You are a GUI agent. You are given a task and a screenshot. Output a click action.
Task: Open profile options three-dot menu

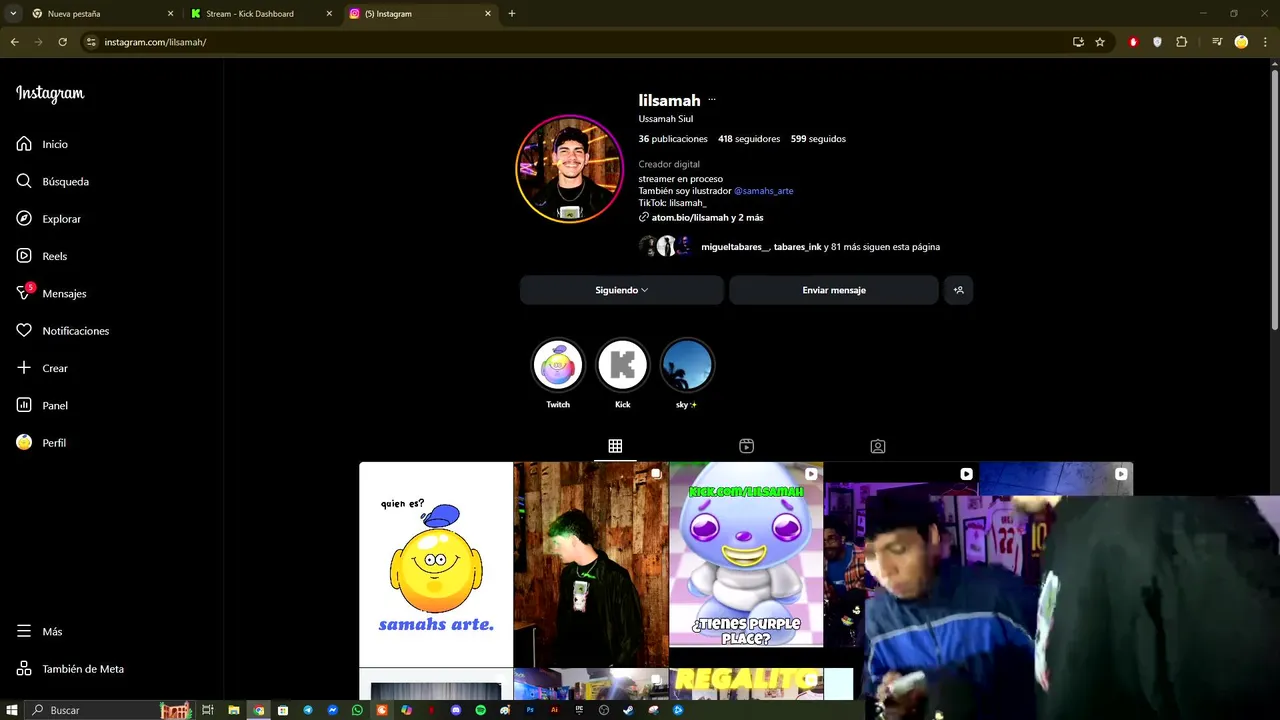coord(712,100)
